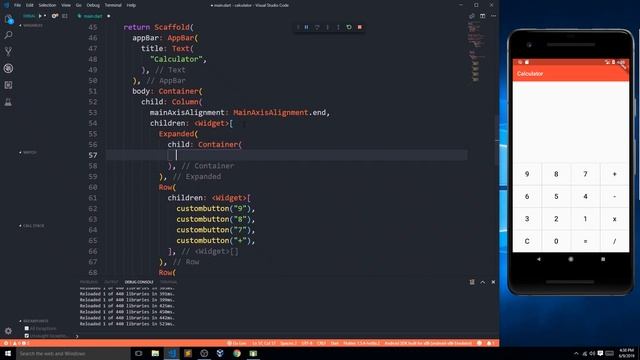Open the Terminal menu
This screenshot has width=640, height=360.
(x=113, y=5)
